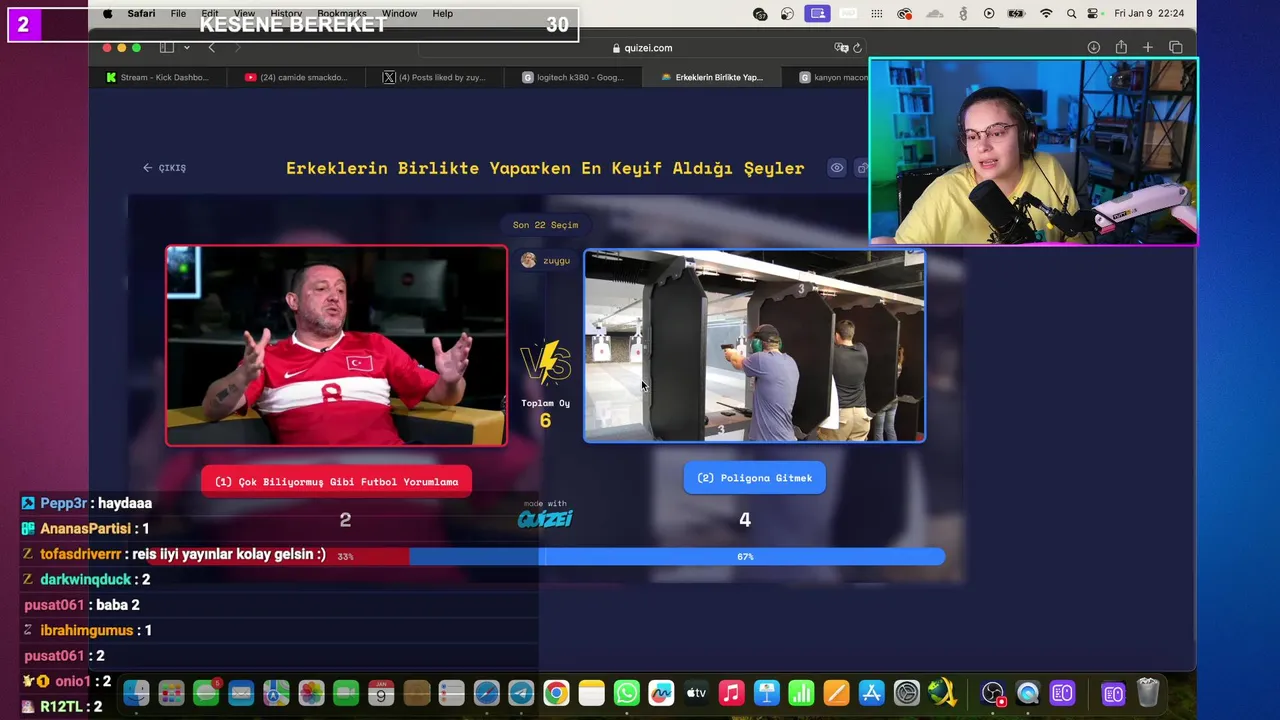Click the screen-sharing purple menu bar icon
Viewport: 1280px width, 720px height.
[818, 14]
